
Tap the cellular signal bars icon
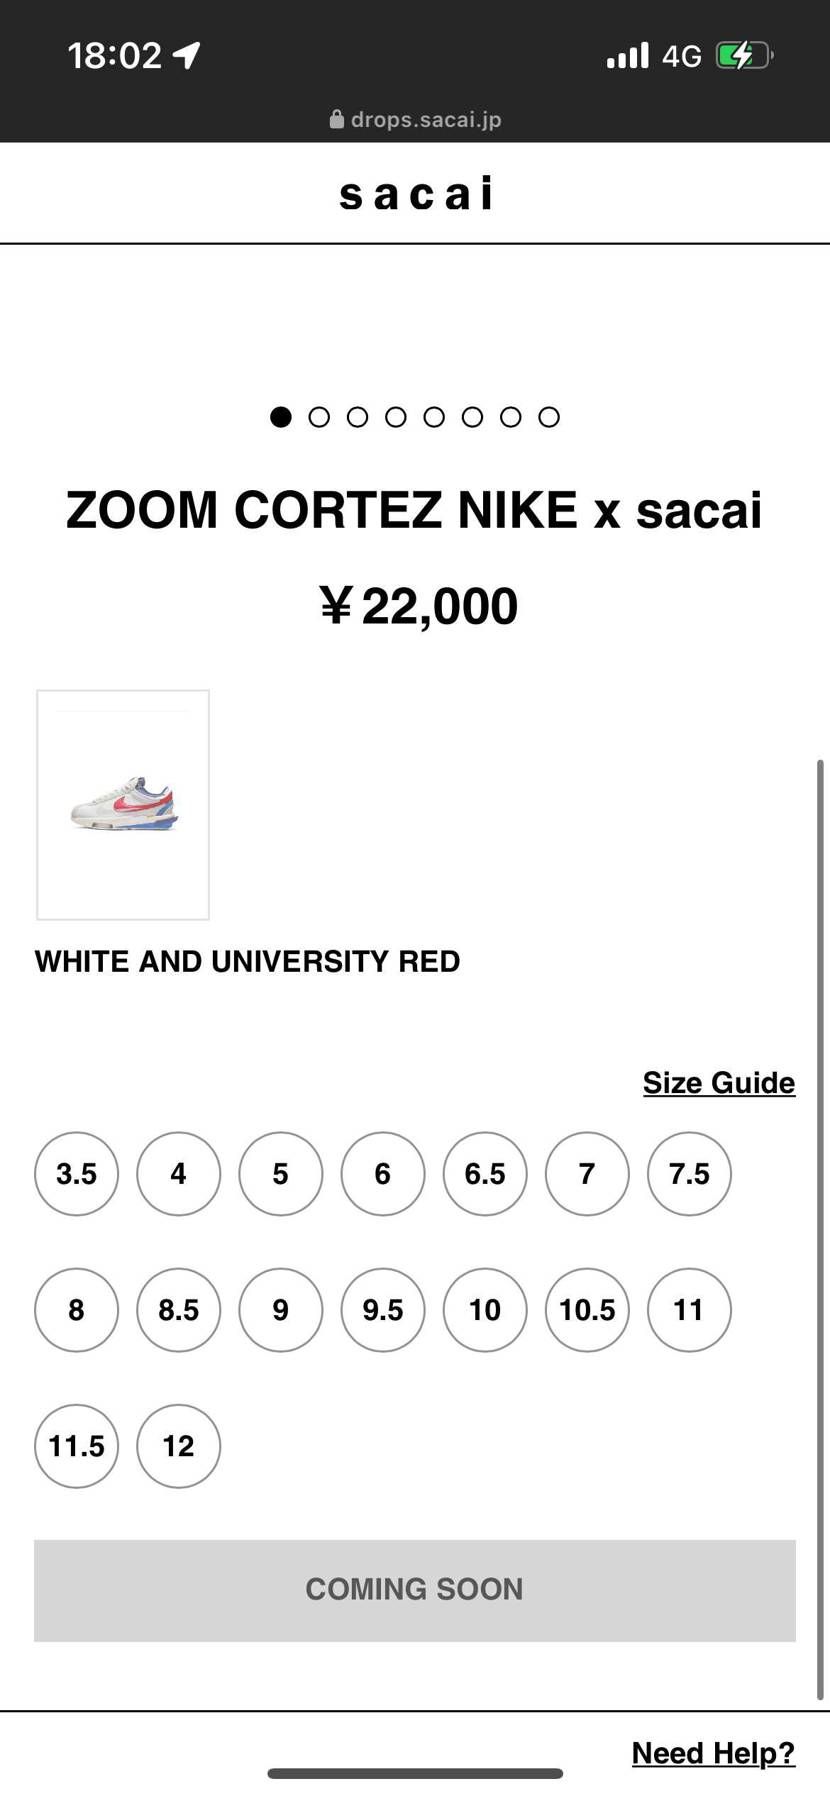[627, 55]
